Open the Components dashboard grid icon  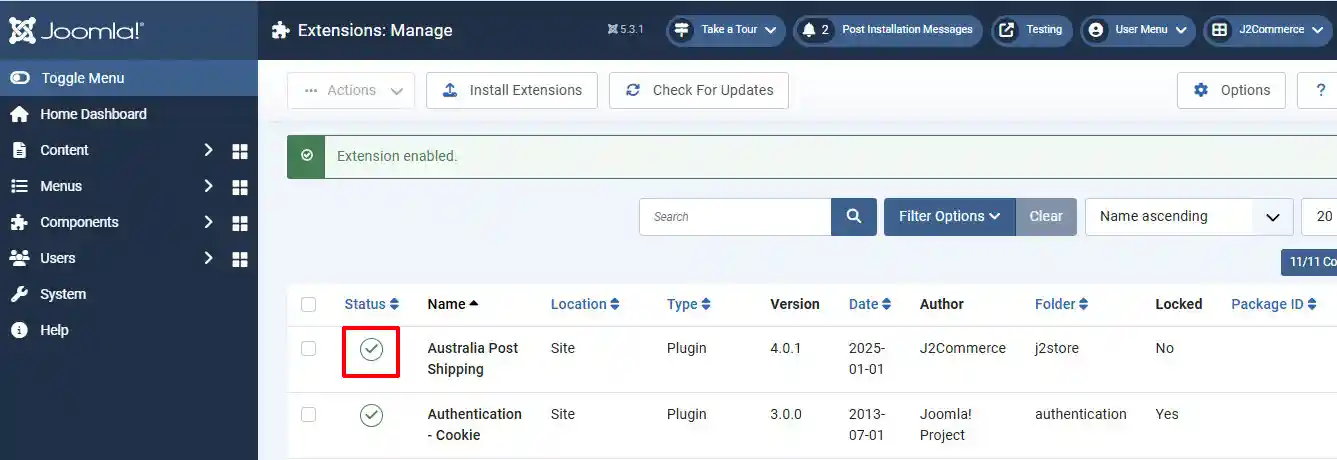(240, 222)
